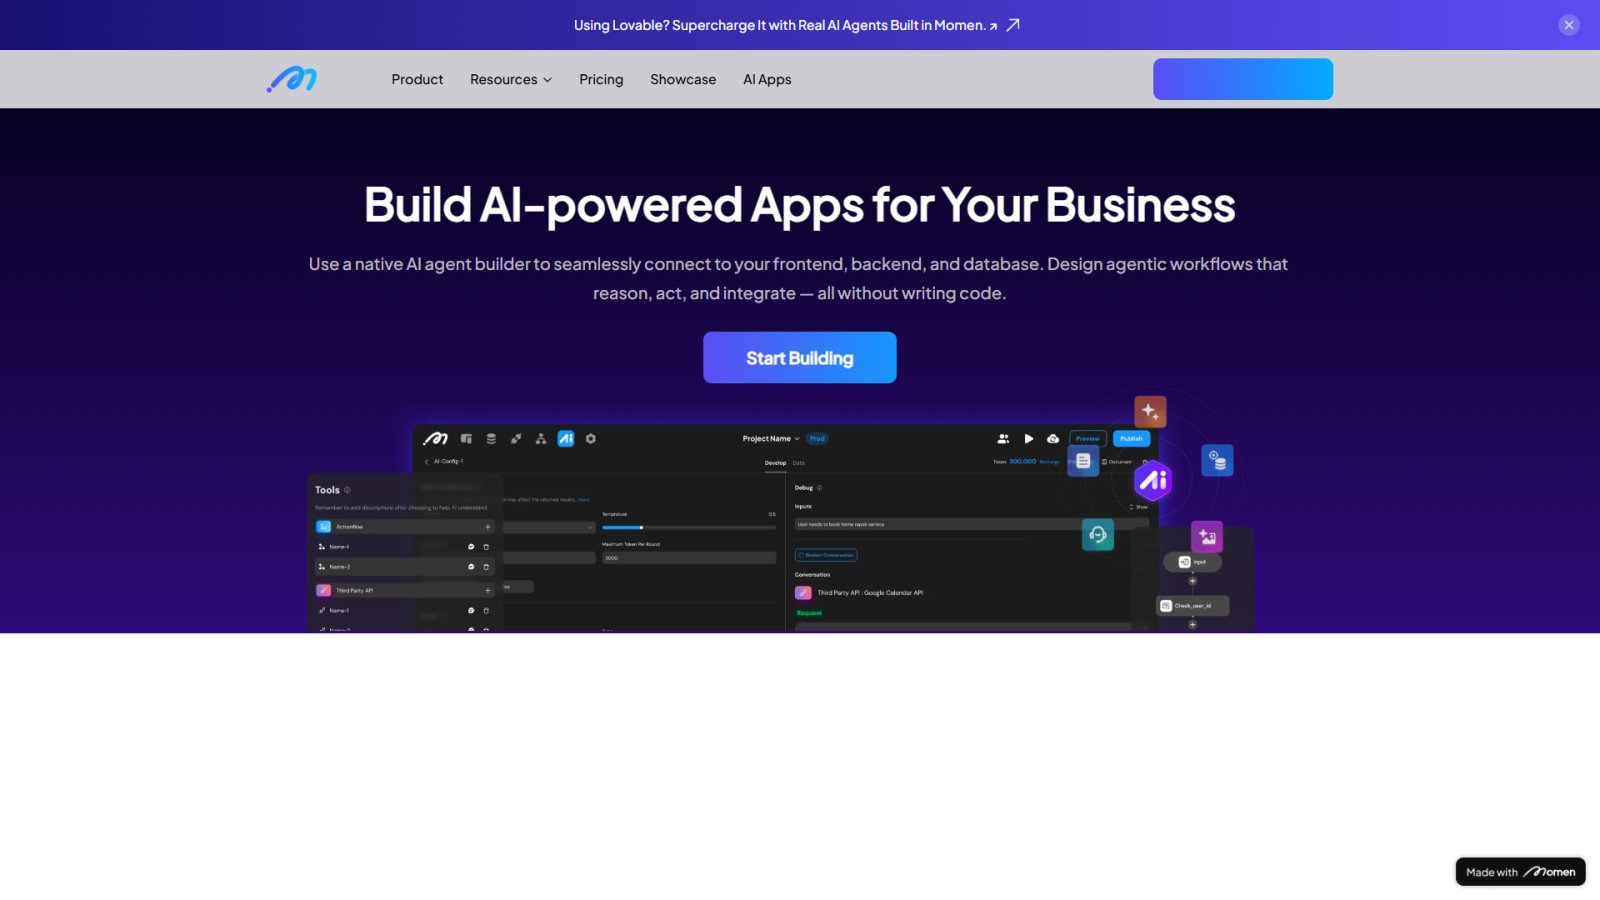Select the database icon in the editor toolbar
This screenshot has height=900, width=1600.
[x=491, y=439]
